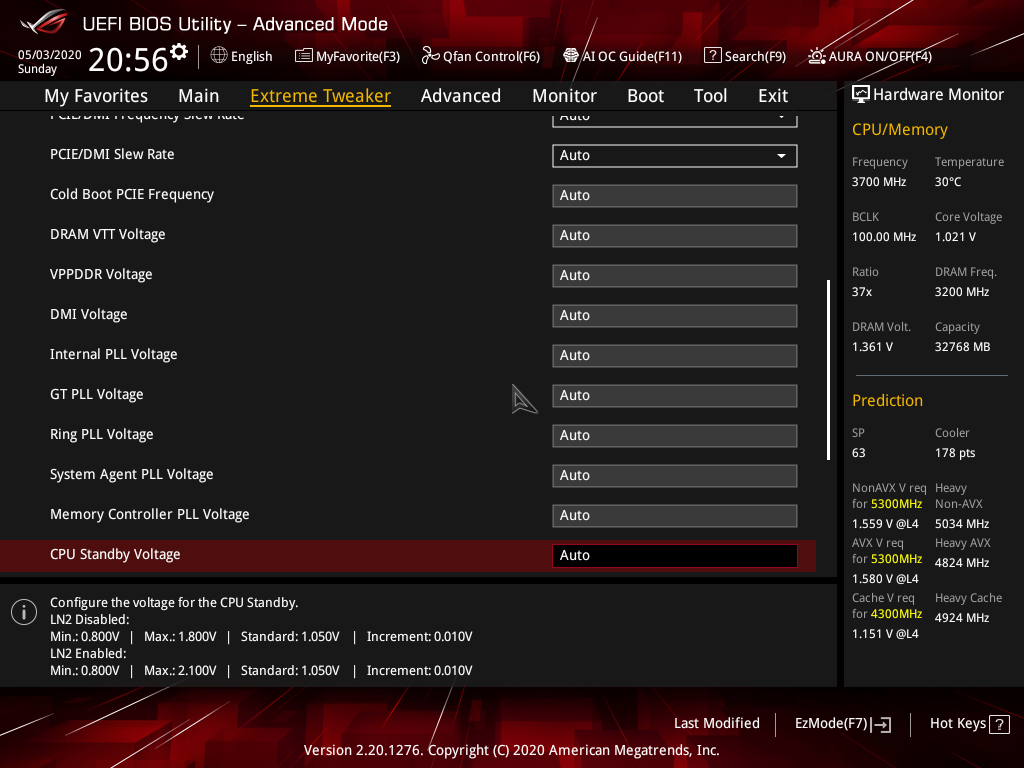Viewport: 1024px width, 768px height.
Task: Click the Prediction heading
Action: click(887, 400)
